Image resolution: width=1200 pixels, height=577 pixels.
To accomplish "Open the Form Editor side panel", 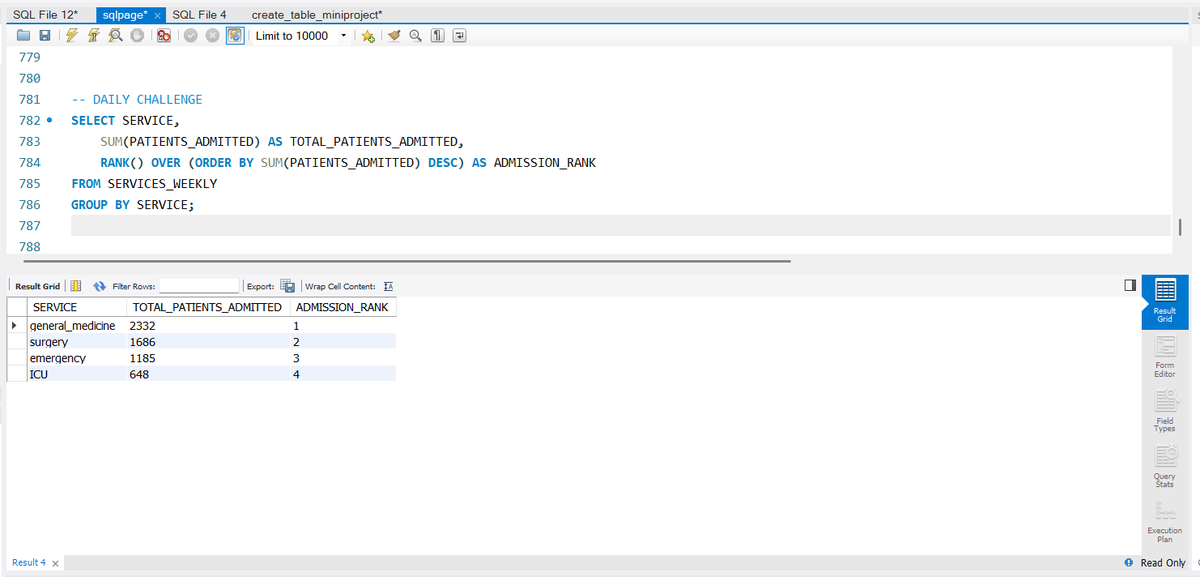I will click(1165, 356).
